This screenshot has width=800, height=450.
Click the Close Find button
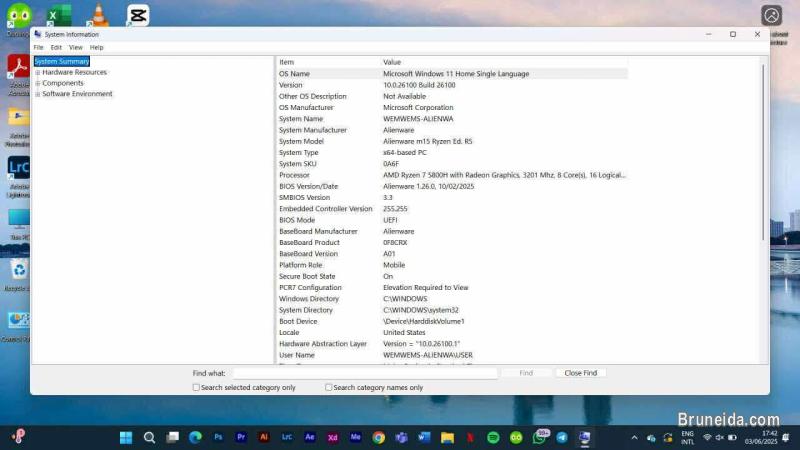pos(580,373)
